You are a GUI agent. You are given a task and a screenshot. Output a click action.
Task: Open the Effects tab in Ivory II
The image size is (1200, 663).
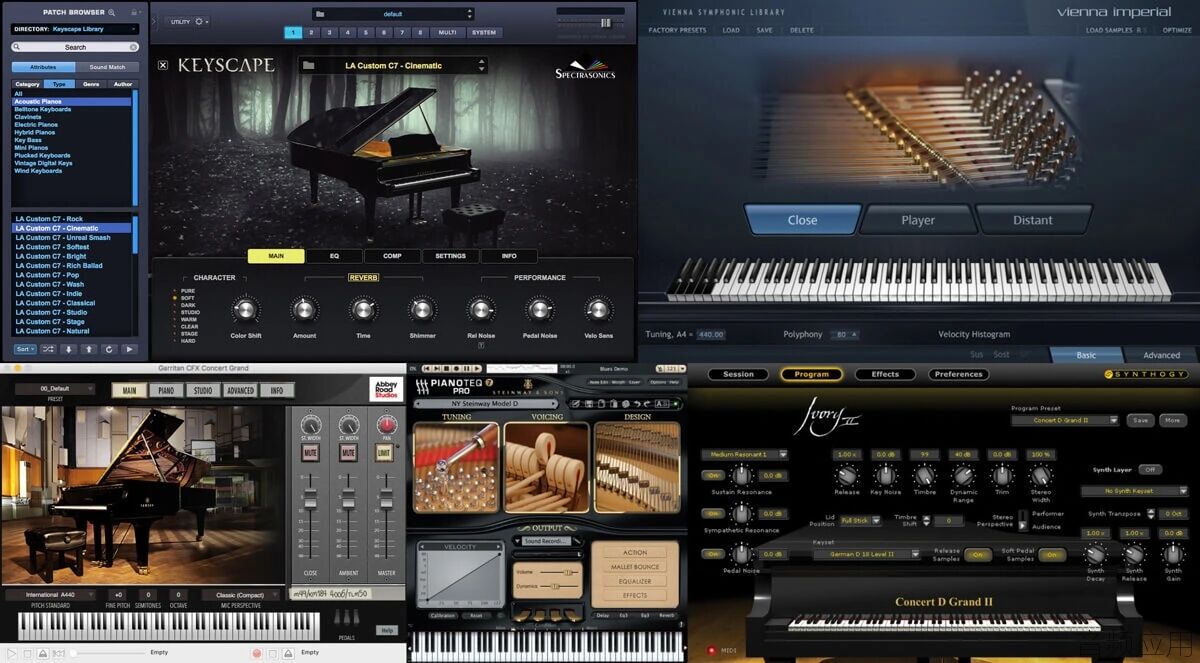point(885,374)
